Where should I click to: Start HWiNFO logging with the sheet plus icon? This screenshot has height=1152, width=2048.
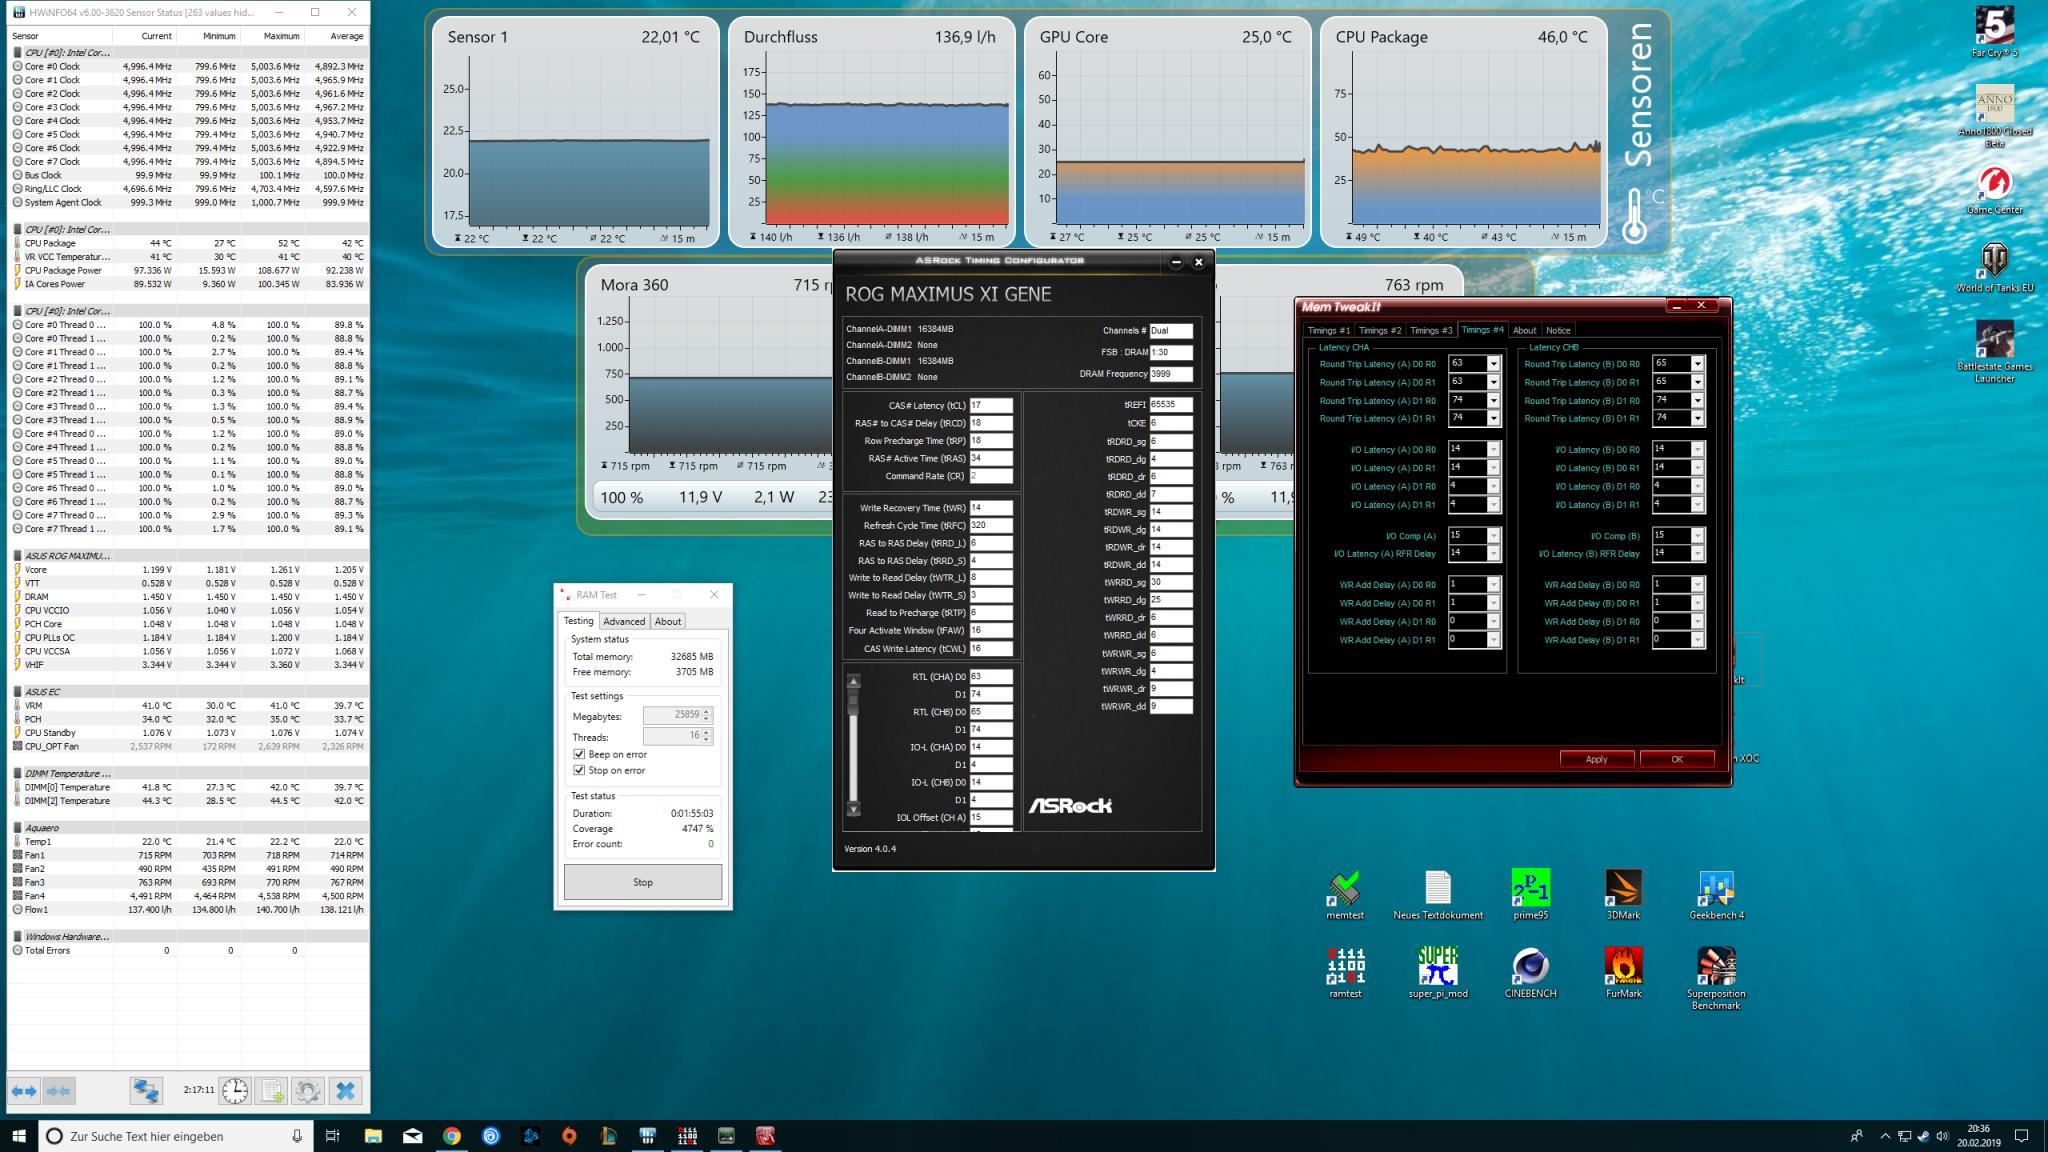[x=272, y=1091]
